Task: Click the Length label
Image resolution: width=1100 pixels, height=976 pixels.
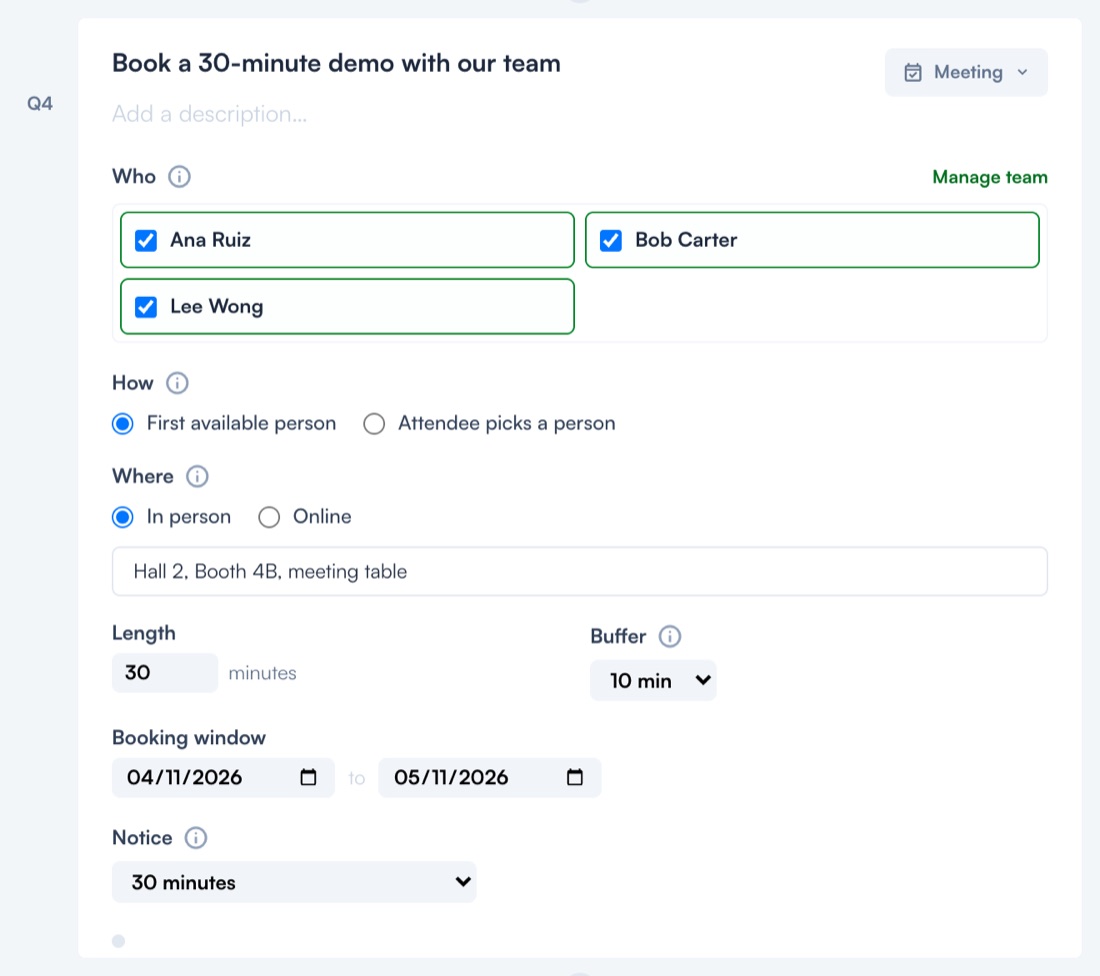Action: [144, 633]
